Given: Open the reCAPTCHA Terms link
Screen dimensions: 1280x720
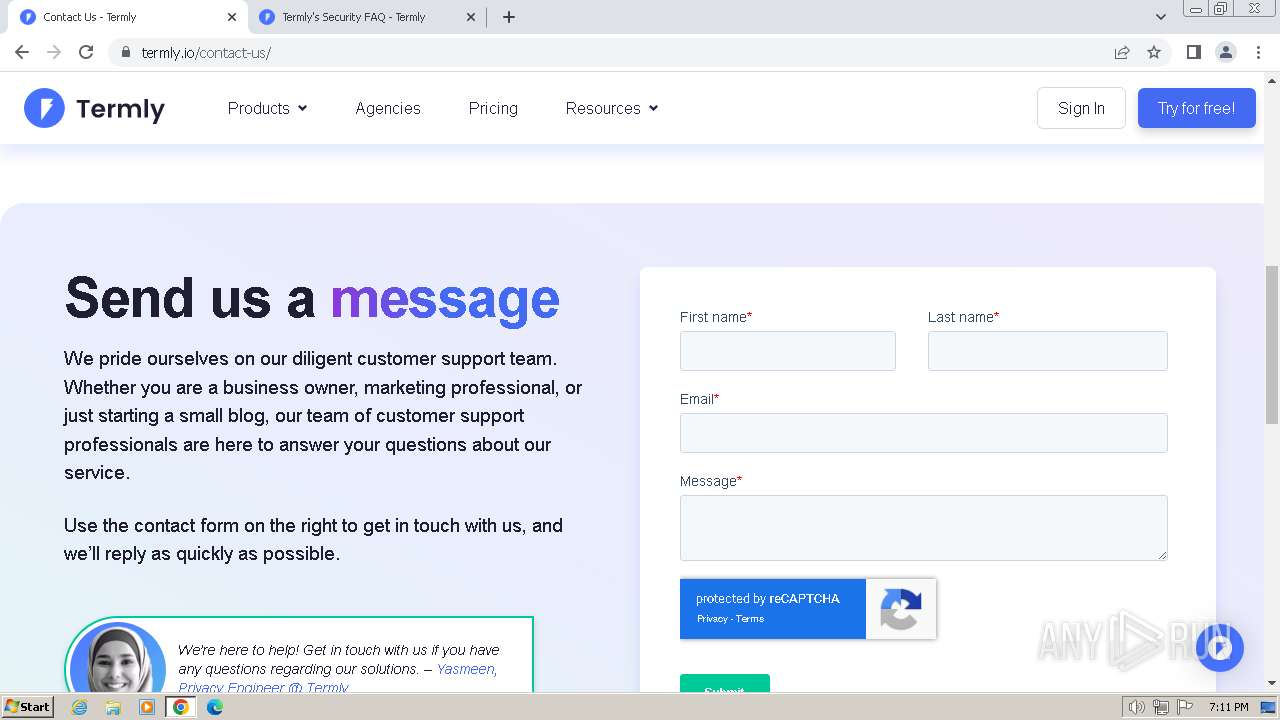Looking at the screenshot, I should [x=750, y=619].
